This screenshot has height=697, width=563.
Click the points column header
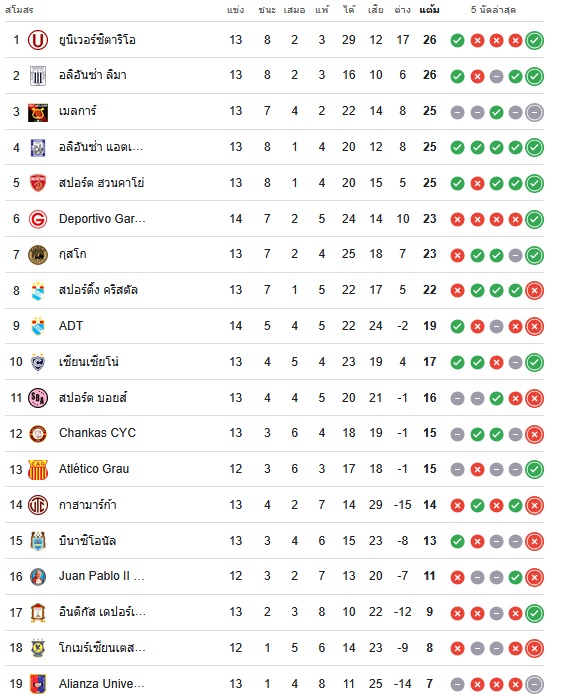pos(430,10)
